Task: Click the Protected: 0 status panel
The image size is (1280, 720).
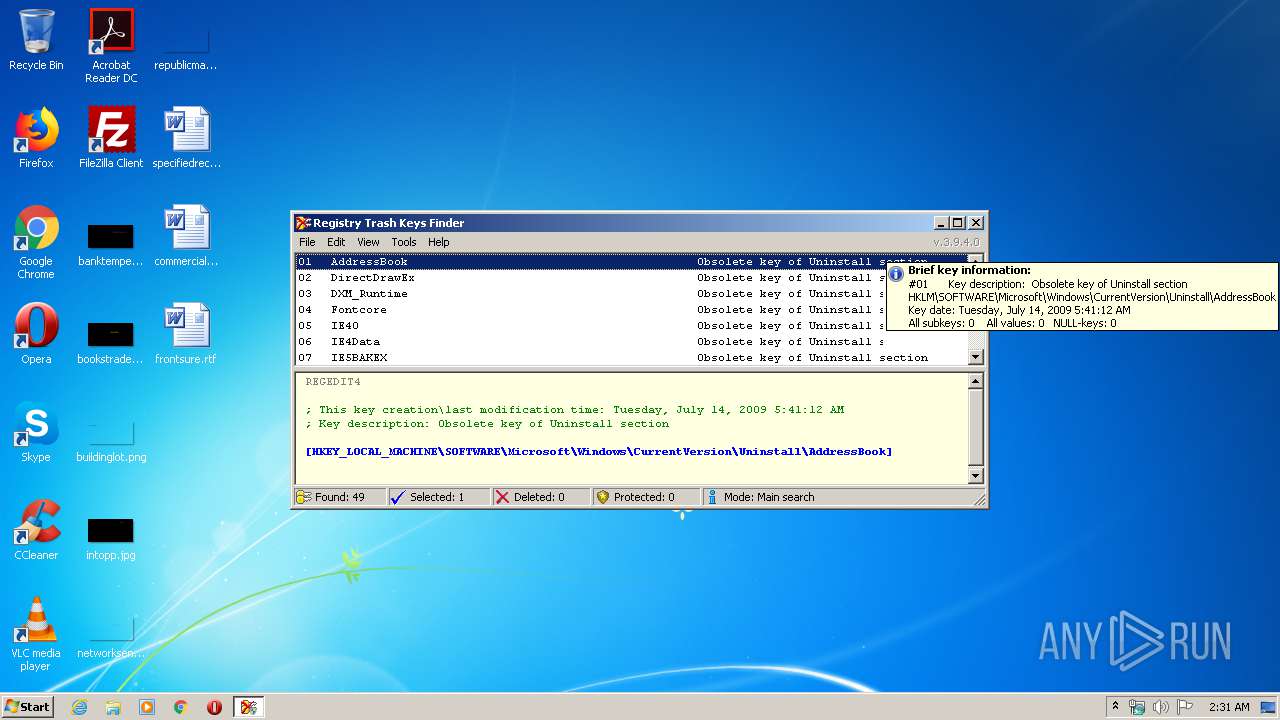Action: pyautogui.click(x=645, y=497)
